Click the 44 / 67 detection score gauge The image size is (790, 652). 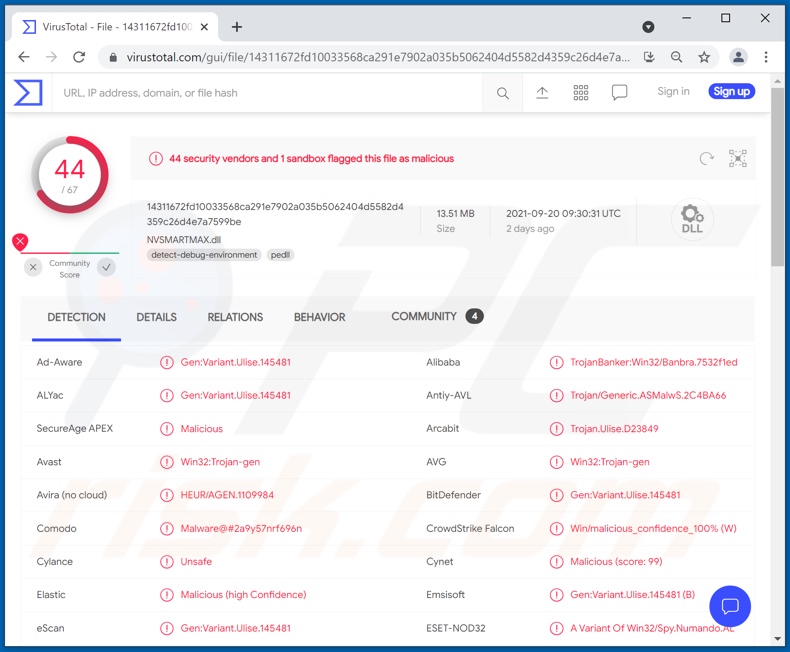point(70,175)
